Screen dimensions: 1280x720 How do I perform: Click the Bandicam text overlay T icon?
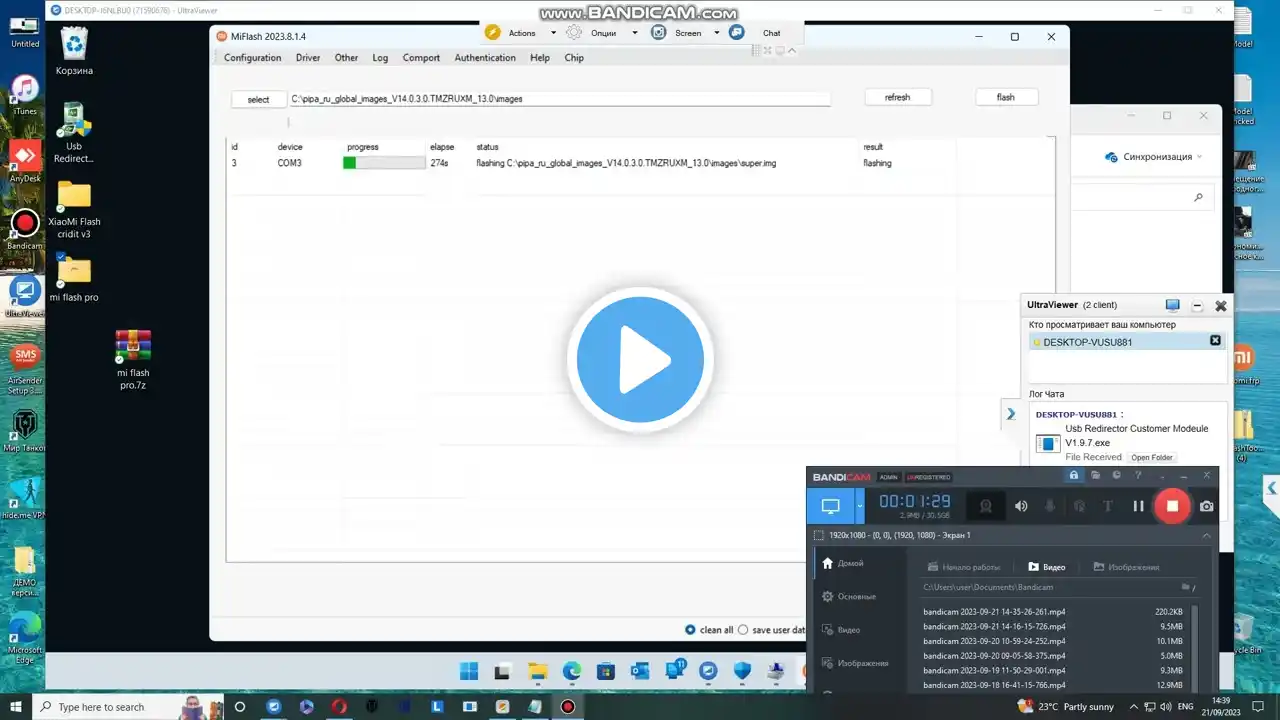pos(1108,506)
